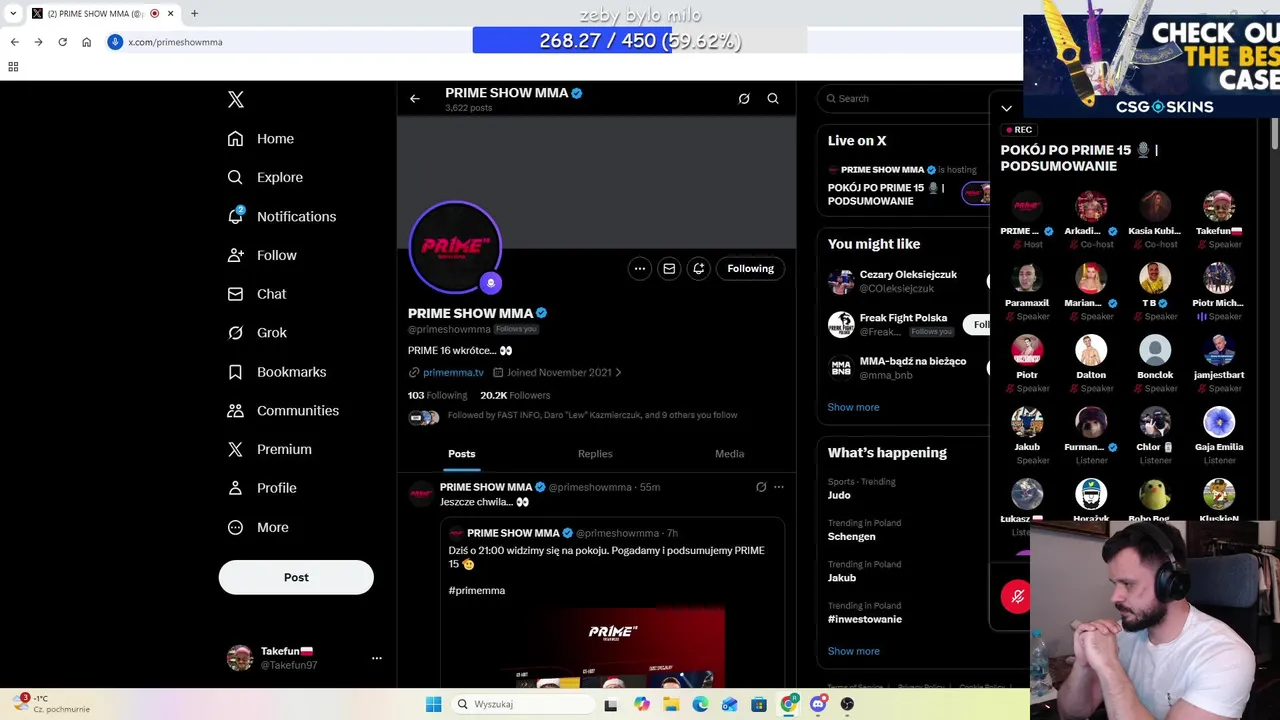Image resolution: width=1280 pixels, height=720 pixels.
Task: Select Paramaxil speaker avatar in Space
Action: [1027, 279]
